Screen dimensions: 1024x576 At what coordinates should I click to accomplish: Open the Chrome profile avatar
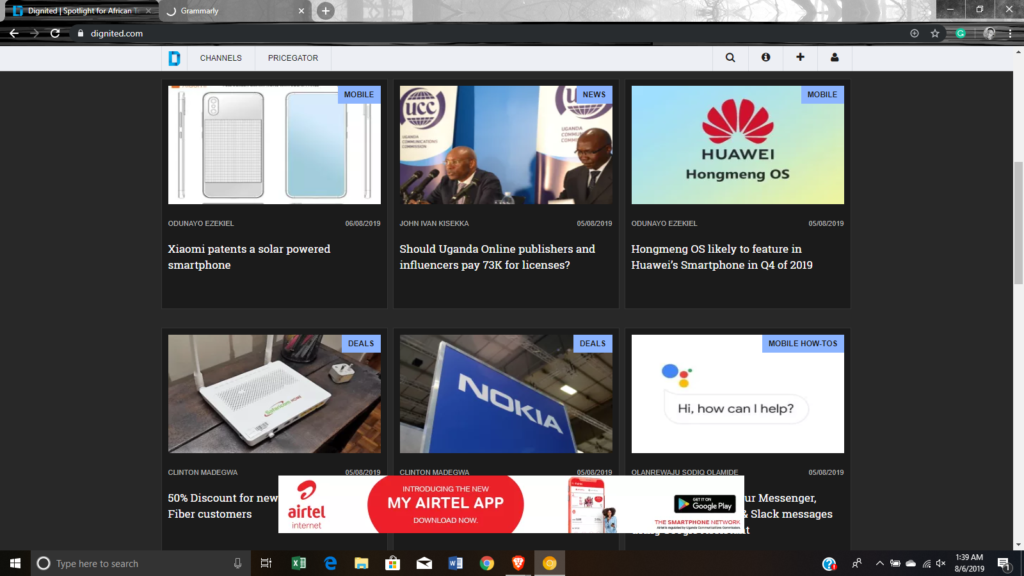989,33
